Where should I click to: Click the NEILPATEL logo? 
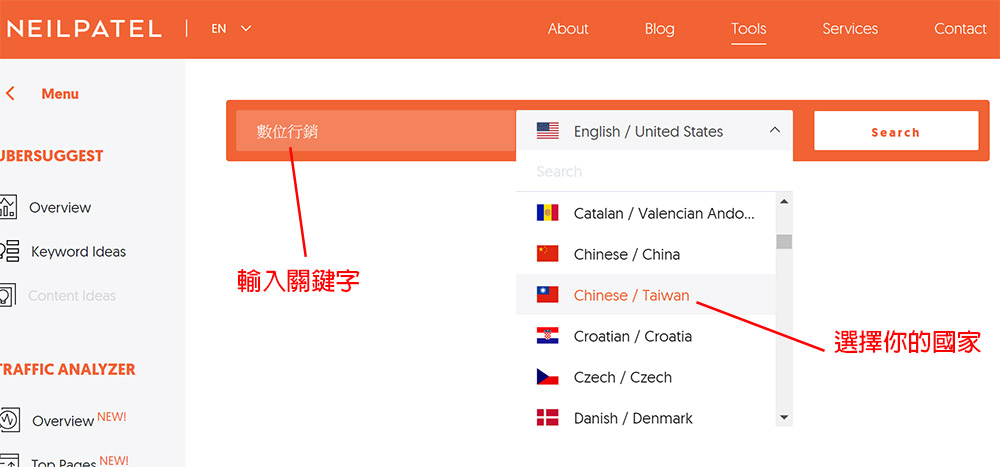click(x=83, y=29)
